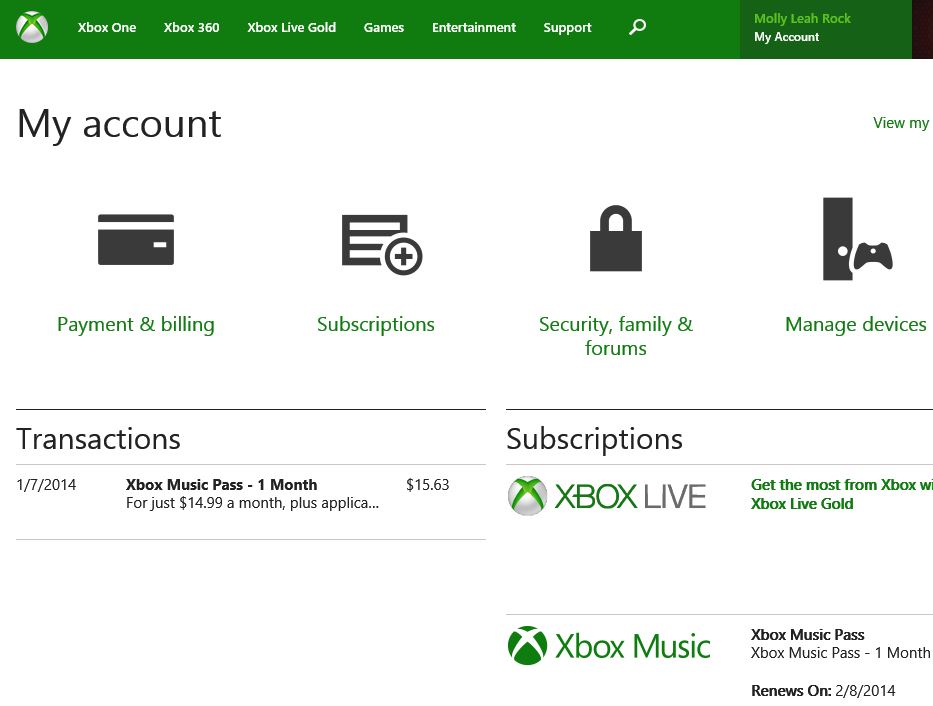This screenshot has height=706, width=933.
Task: Open the Subscriptions link under the icon
Action: (x=375, y=324)
